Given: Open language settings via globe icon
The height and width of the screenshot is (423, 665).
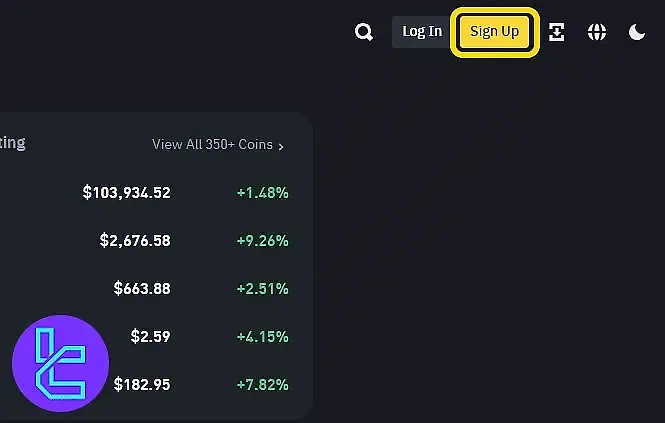Looking at the screenshot, I should point(597,32).
